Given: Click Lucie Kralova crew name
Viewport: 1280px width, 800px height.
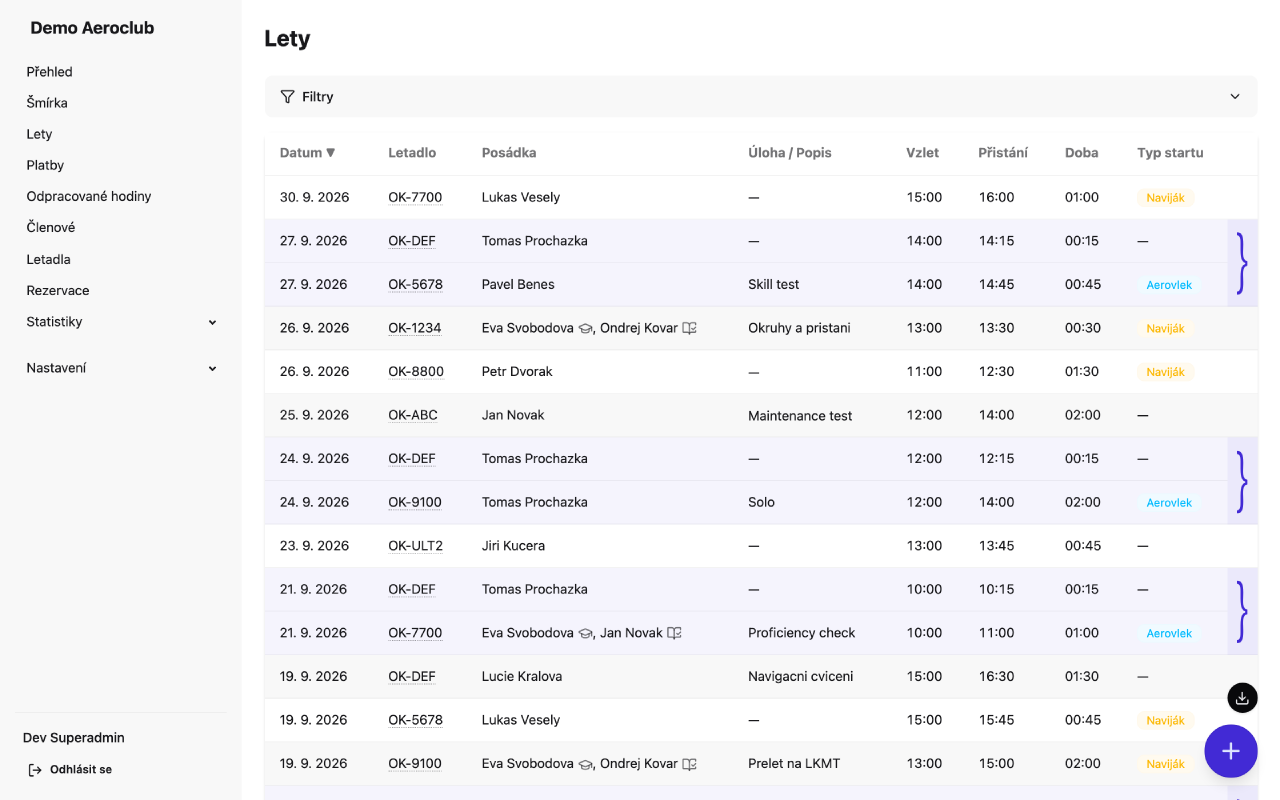Looking at the screenshot, I should [522, 677].
